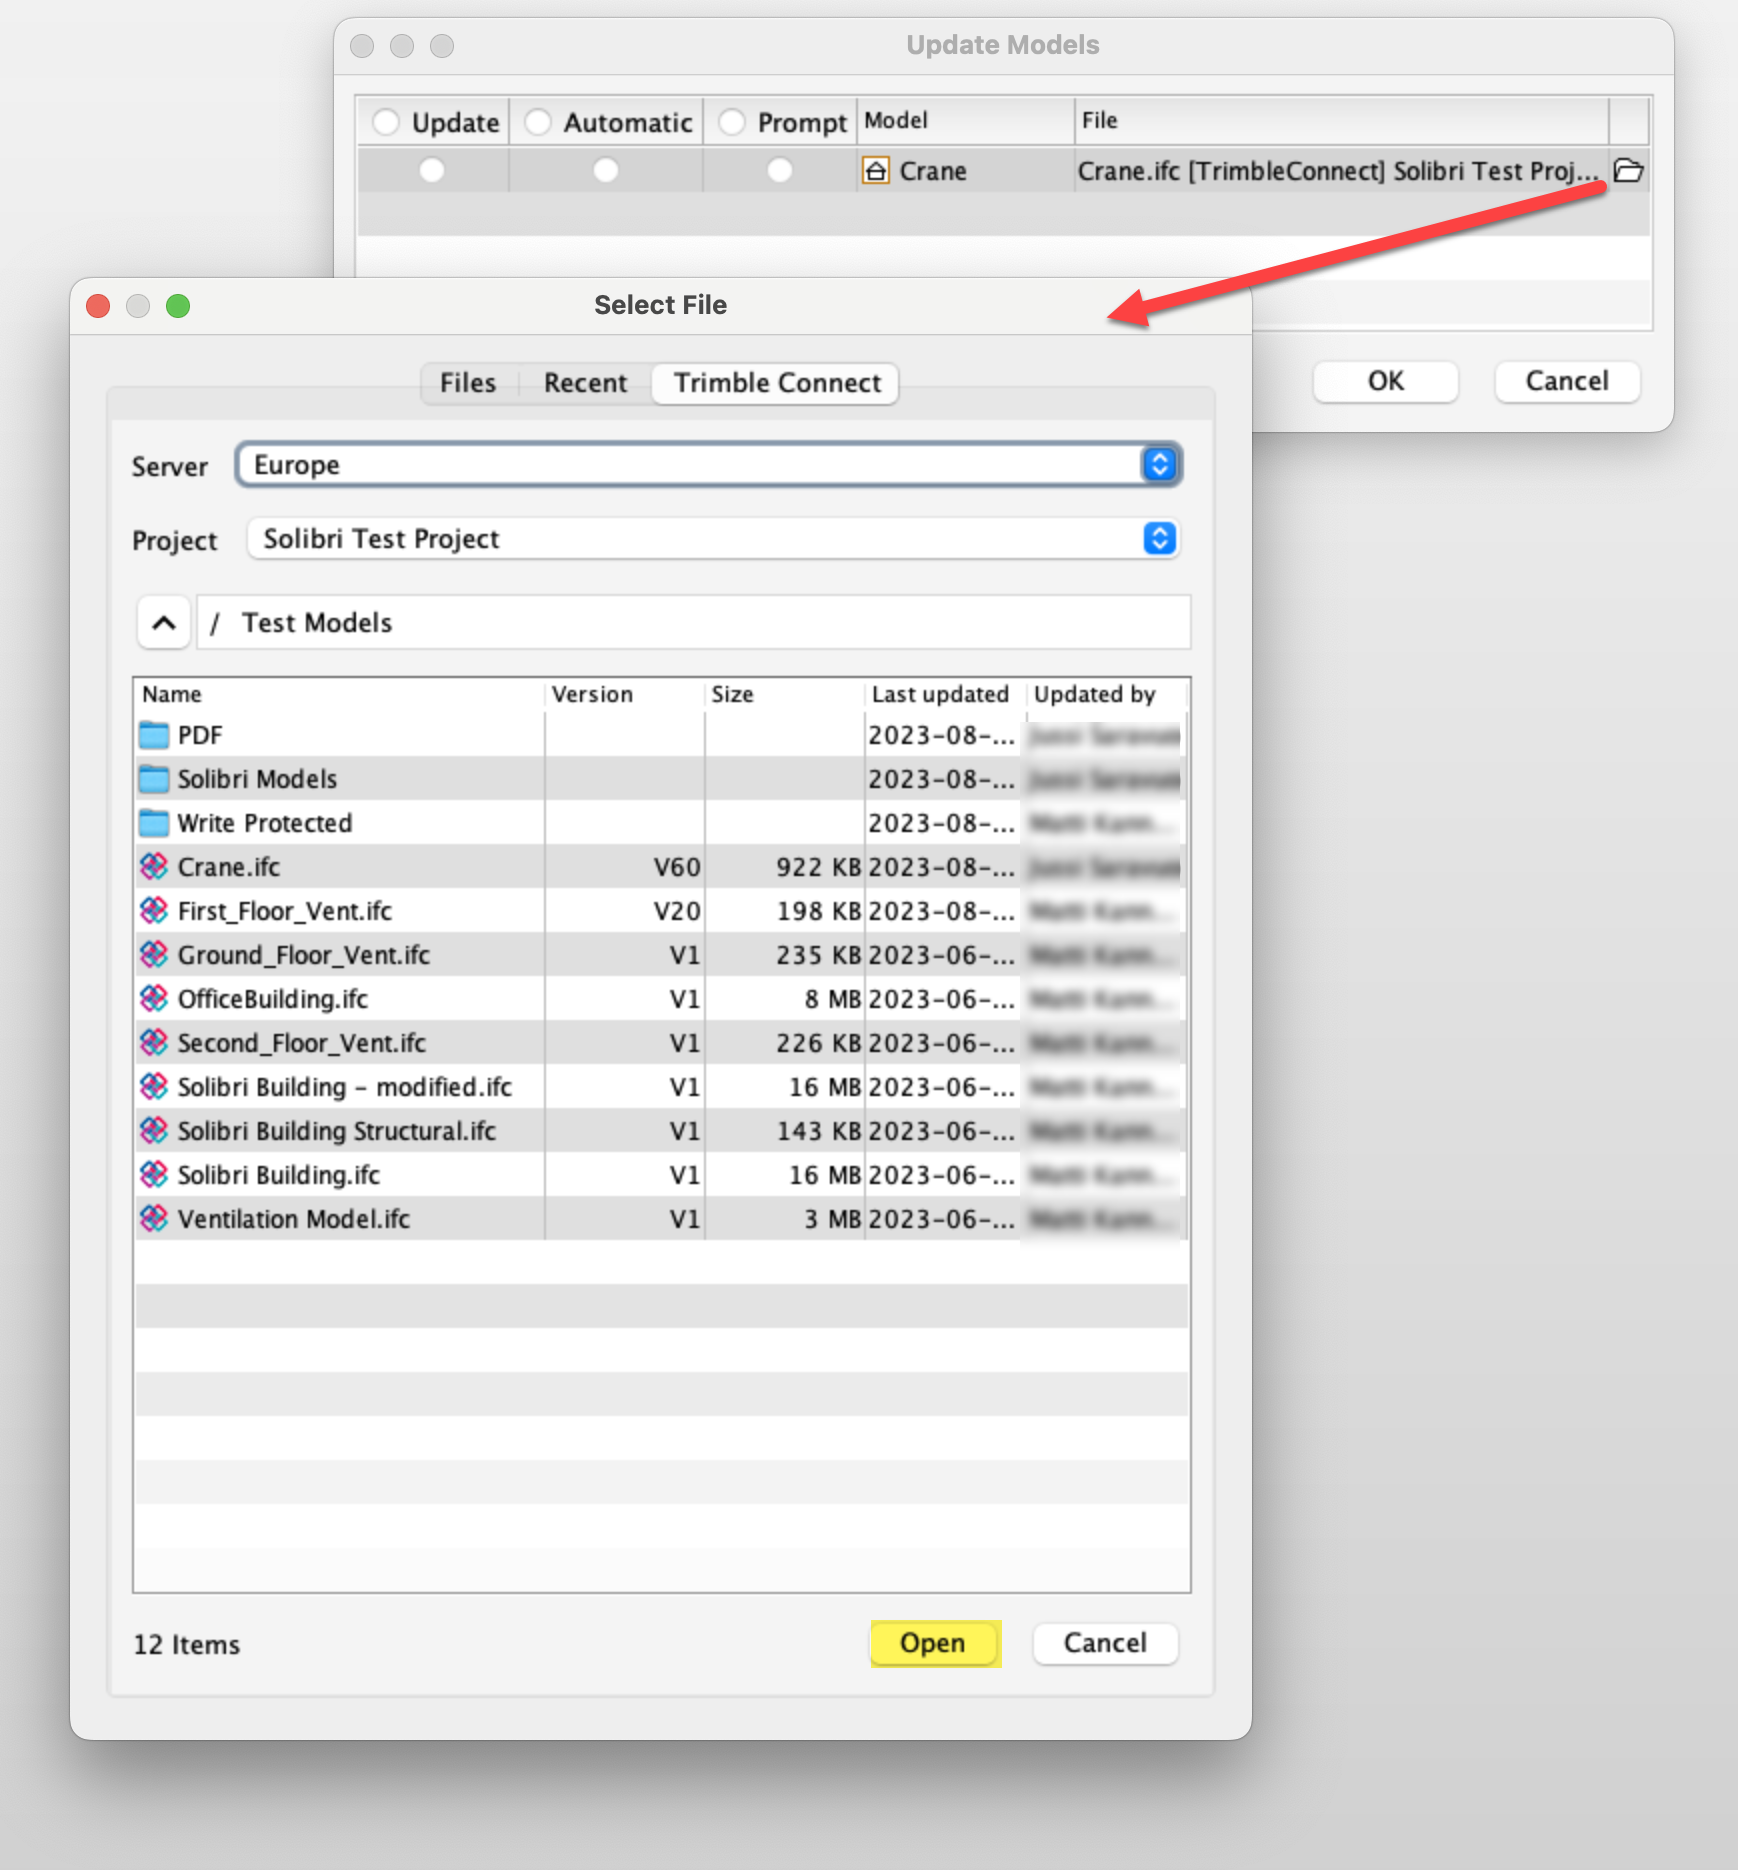Confirm Update Models with OK
Viewport: 1738px width, 1870px height.
1385,381
